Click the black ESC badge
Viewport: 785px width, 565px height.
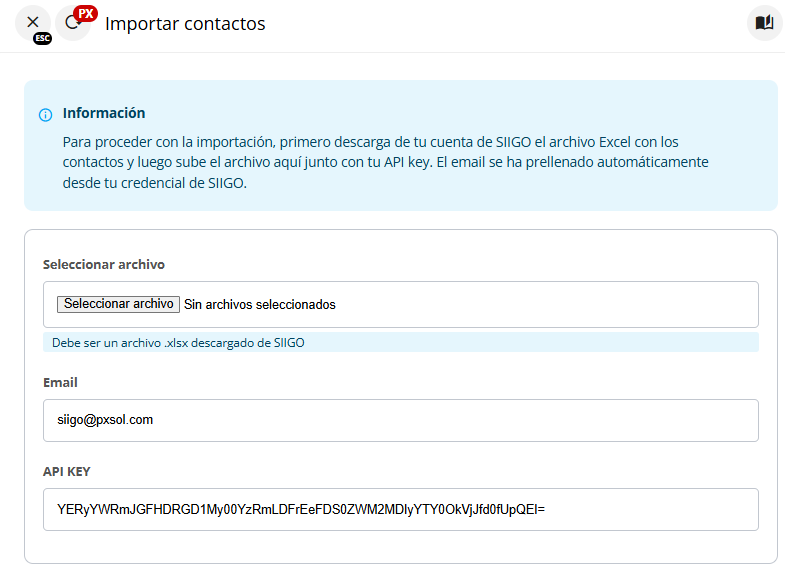click(42, 38)
